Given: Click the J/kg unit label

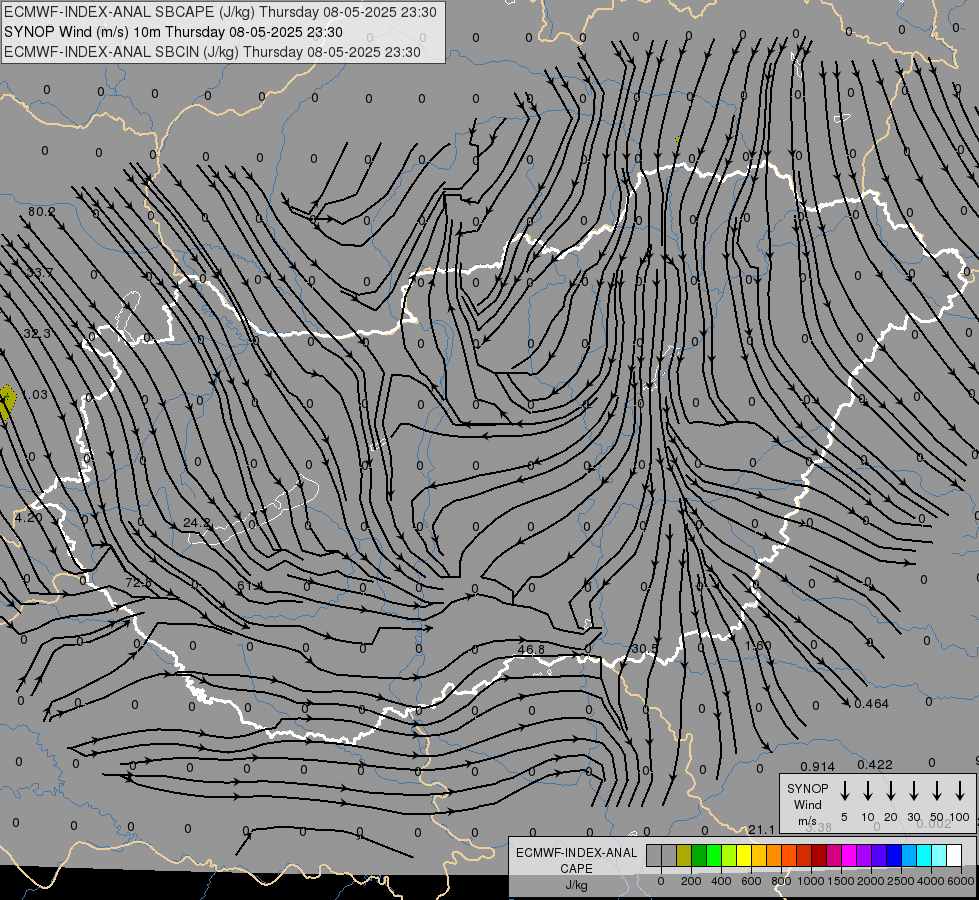Looking at the screenshot, I should [x=576, y=885].
